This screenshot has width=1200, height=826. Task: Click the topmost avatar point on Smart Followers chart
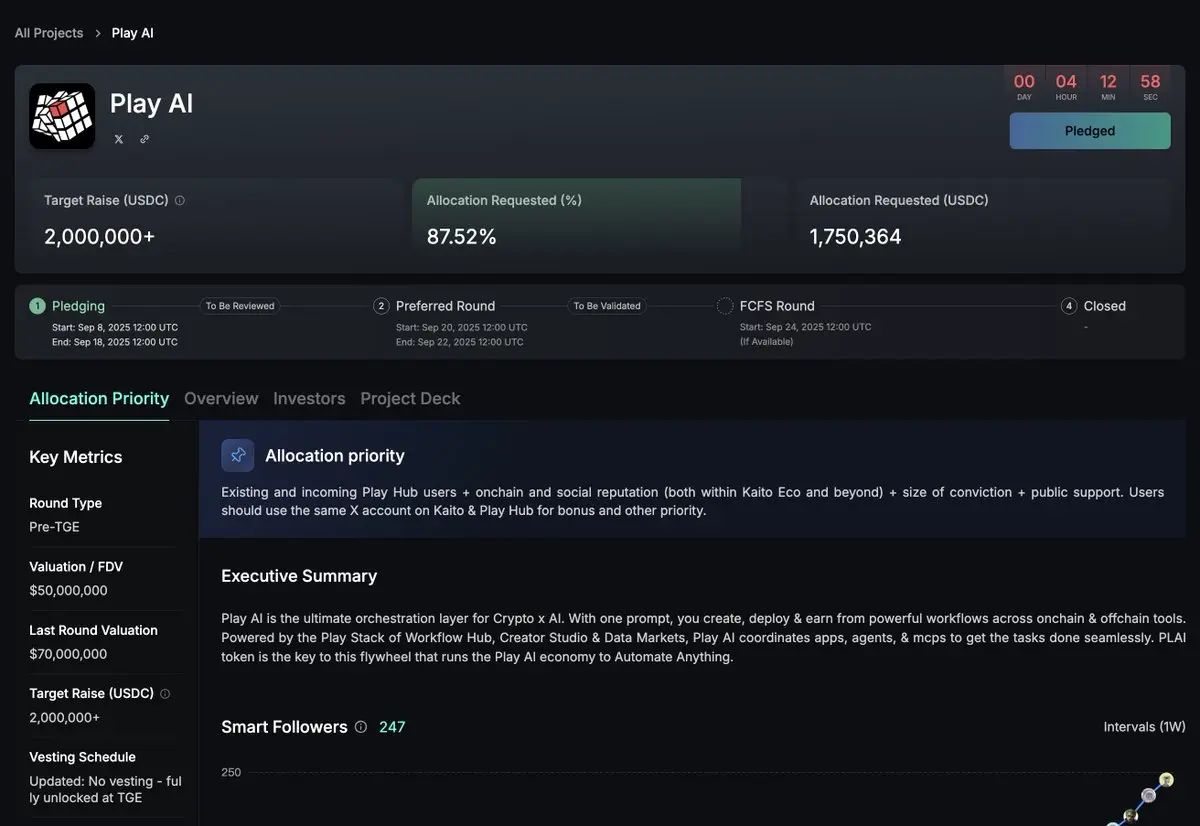click(x=1166, y=779)
